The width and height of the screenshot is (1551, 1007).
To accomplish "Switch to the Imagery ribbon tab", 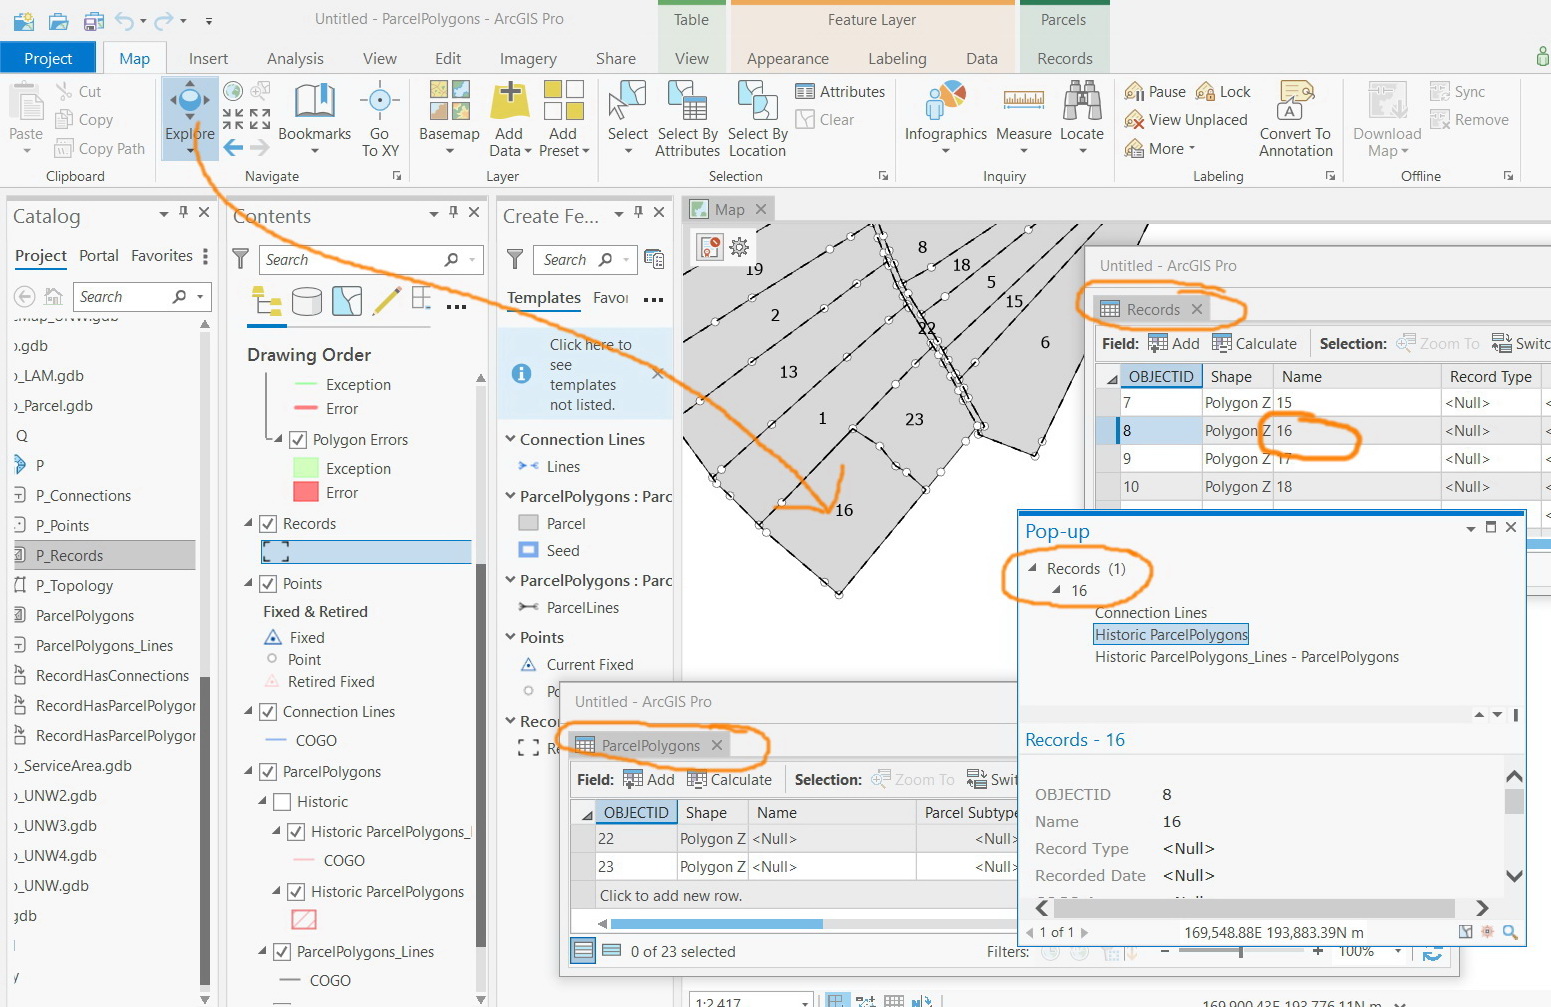I will [x=528, y=58].
